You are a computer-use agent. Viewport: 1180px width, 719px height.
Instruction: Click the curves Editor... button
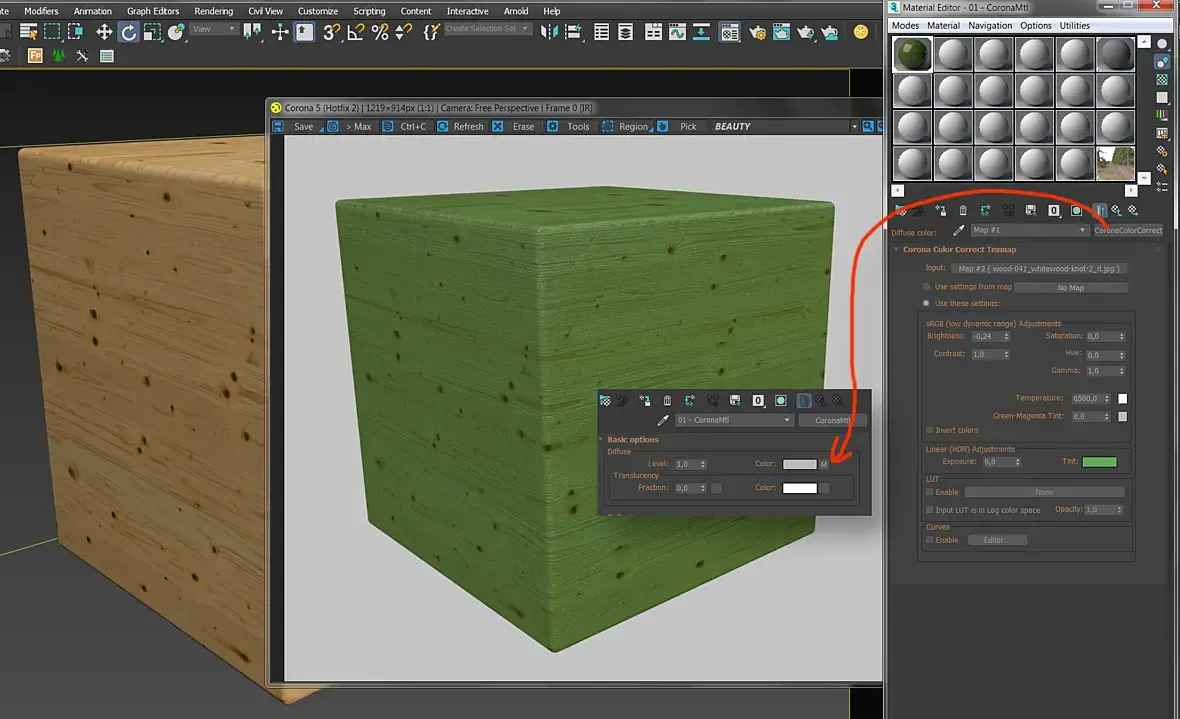[997, 540]
